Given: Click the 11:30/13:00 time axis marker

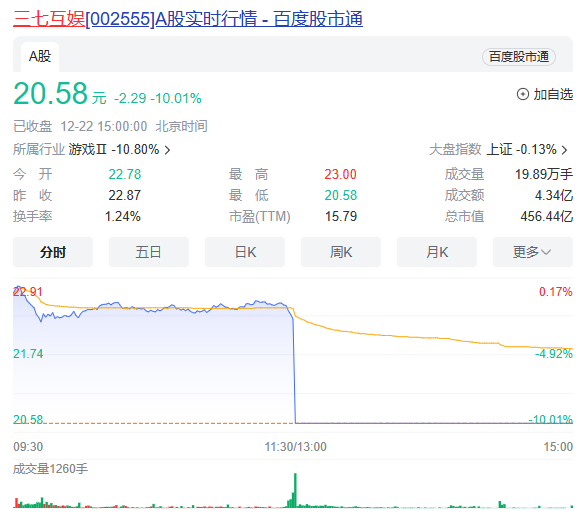Looking at the screenshot, I should 295,447.
